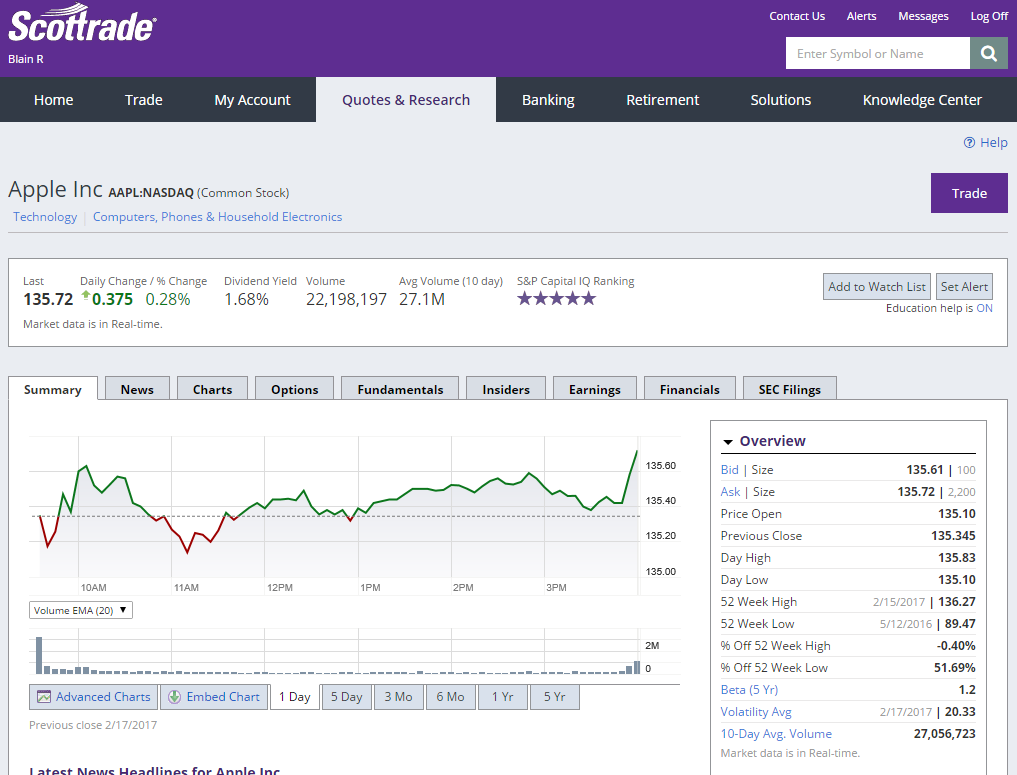Click 52 Week High value 136.27
The width and height of the screenshot is (1017, 775).
click(x=956, y=602)
